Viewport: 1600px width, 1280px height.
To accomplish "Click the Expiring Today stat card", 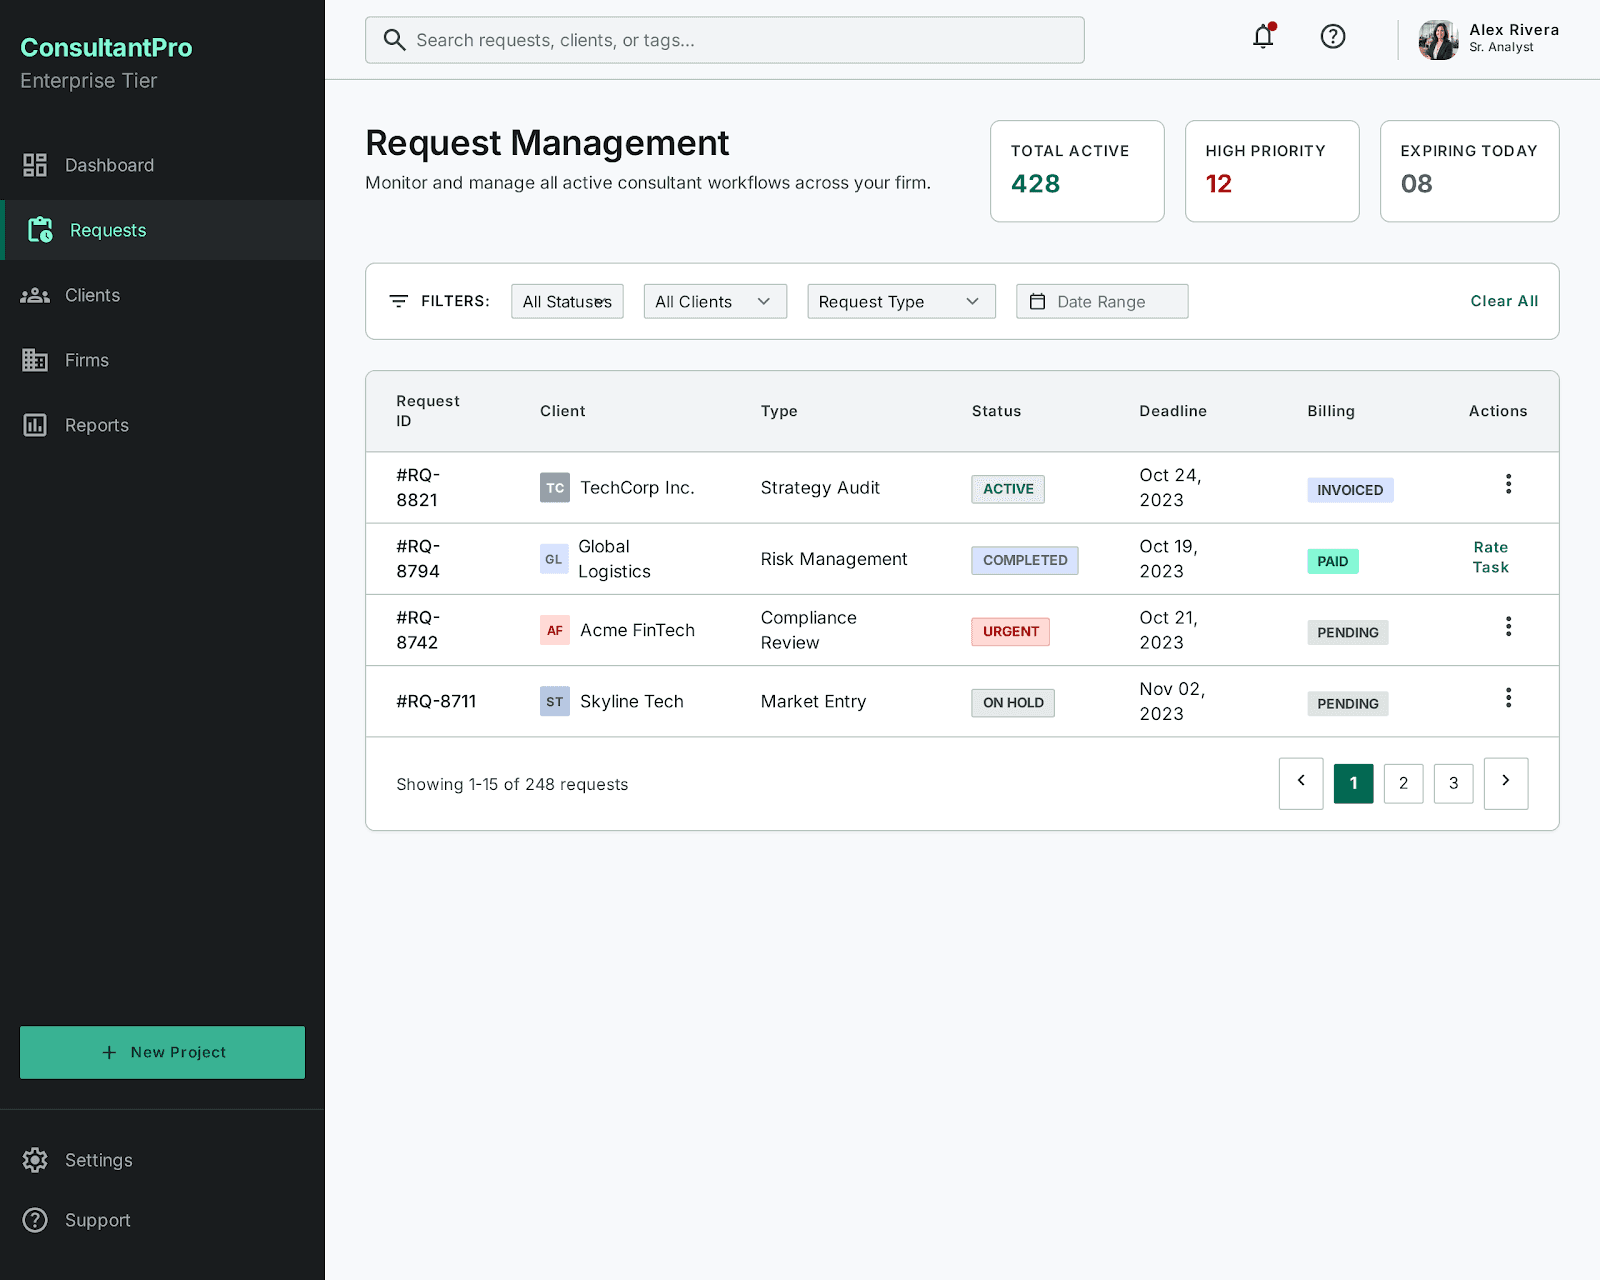I will 1469,171.
